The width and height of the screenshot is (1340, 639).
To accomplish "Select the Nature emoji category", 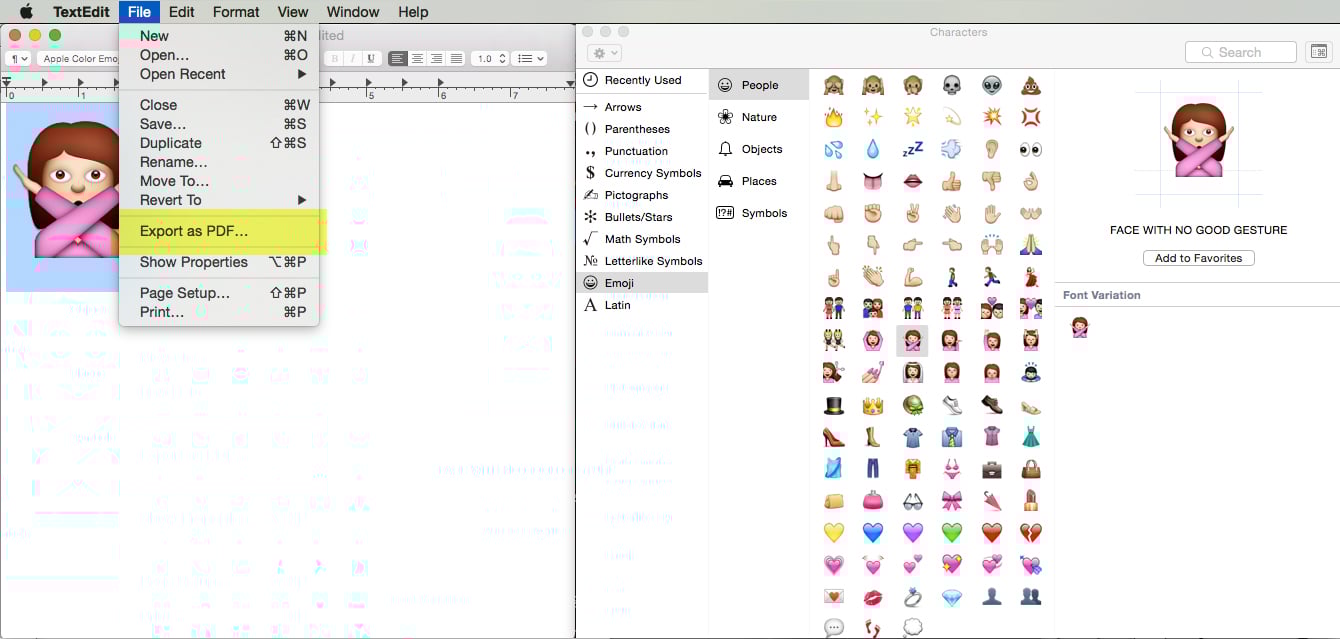I will [759, 117].
